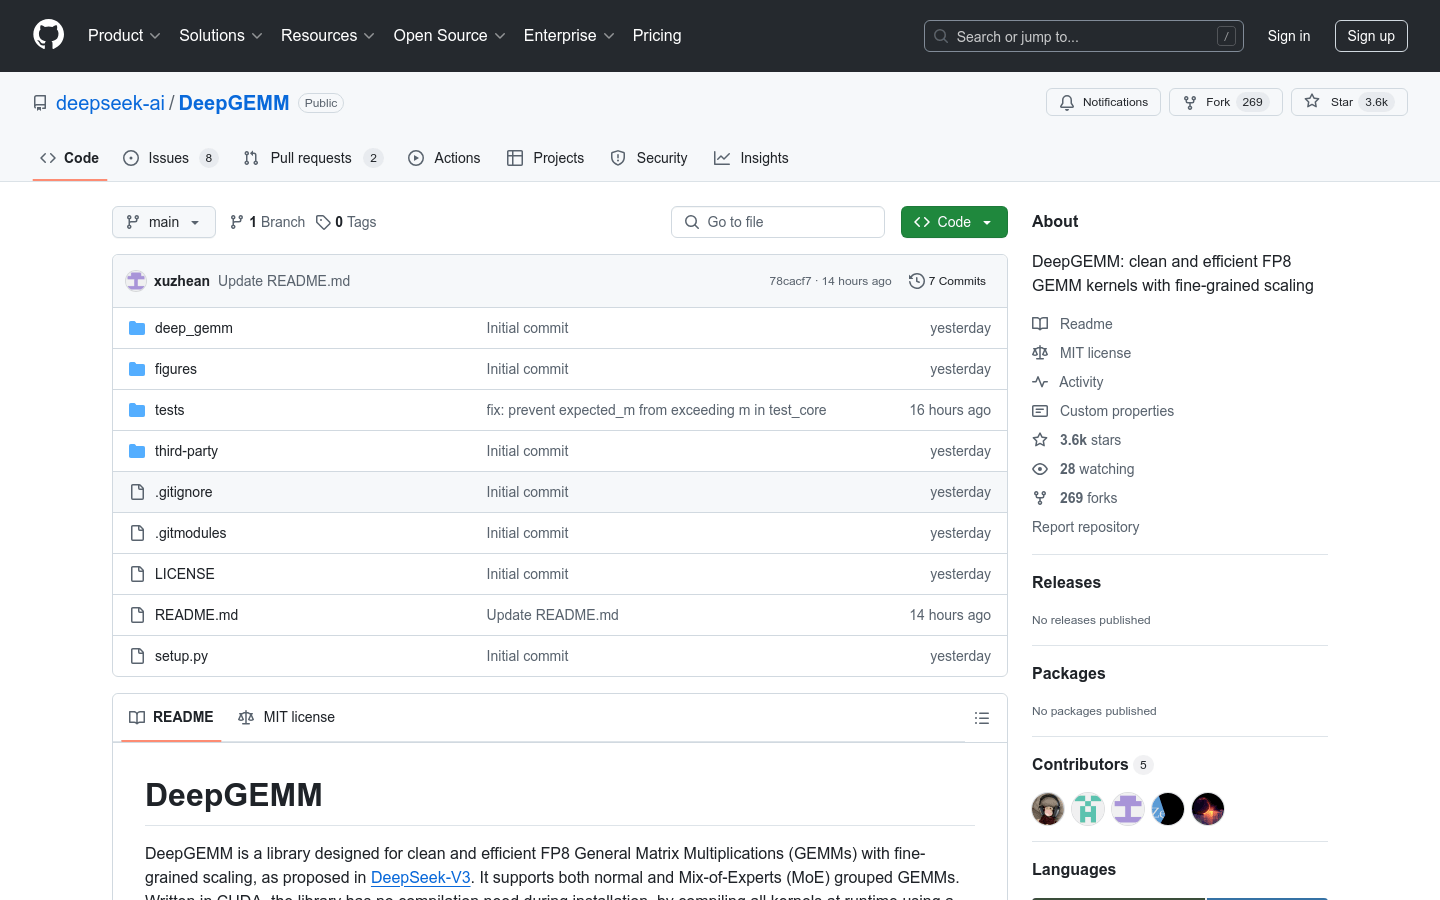Open the Security tab

pyautogui.click(x=649, y=158)
